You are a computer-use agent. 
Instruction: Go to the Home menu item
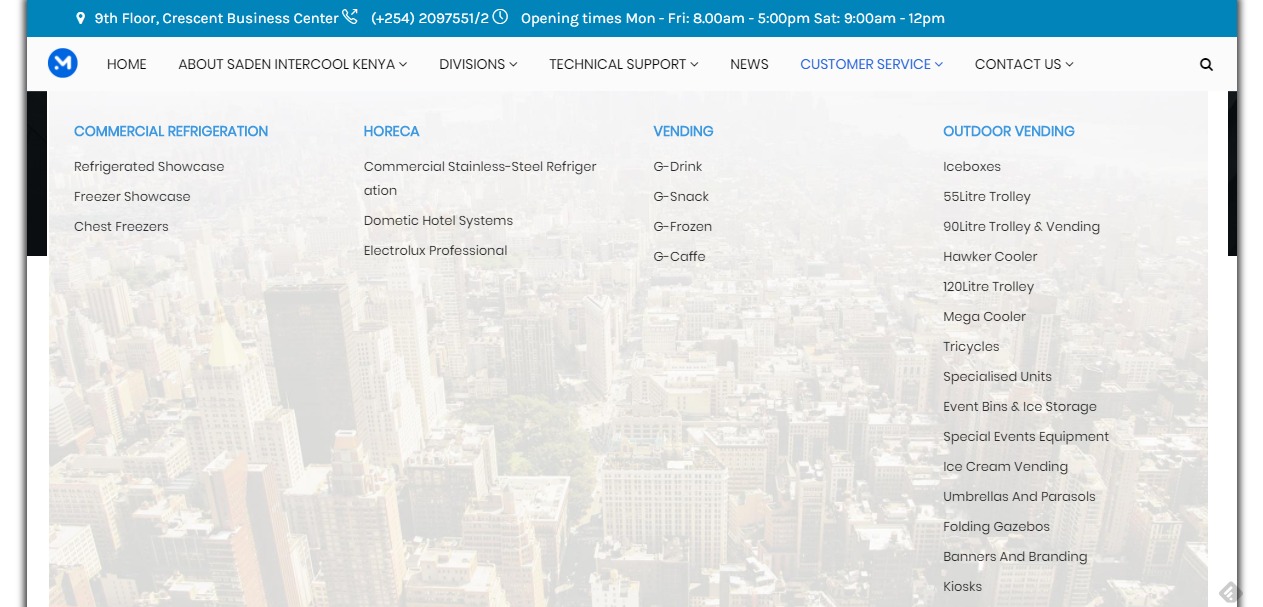tap(127, 64)
